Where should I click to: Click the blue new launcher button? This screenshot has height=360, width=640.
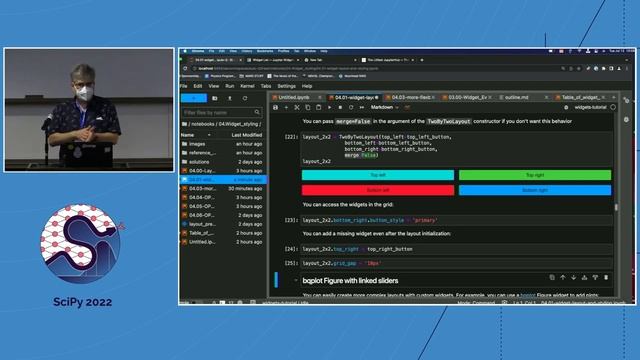click(x=194, y=98)
